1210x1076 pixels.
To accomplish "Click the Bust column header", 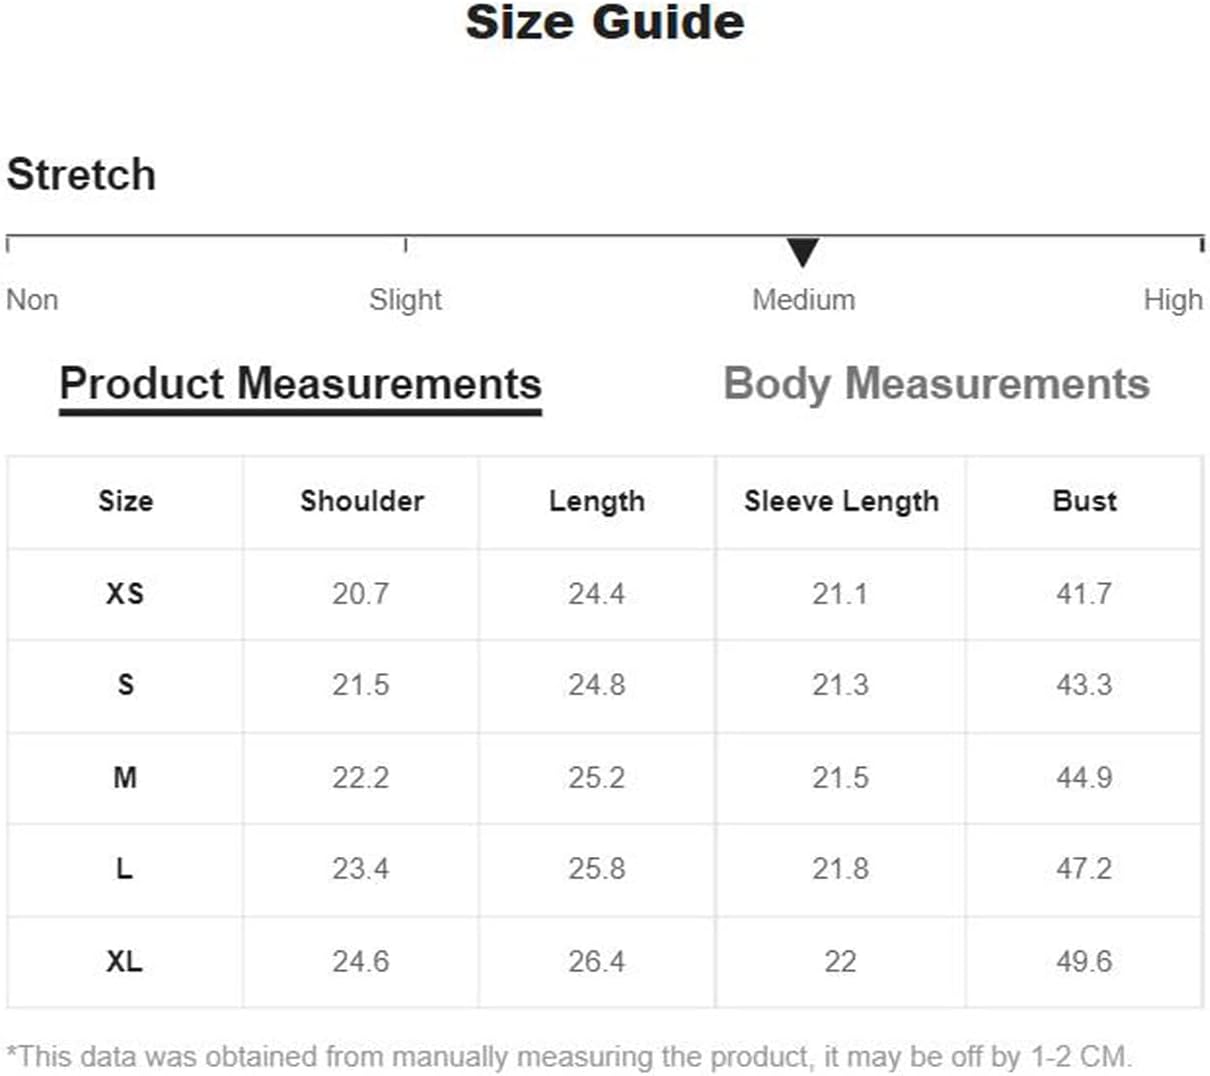I will [1084, 501].
